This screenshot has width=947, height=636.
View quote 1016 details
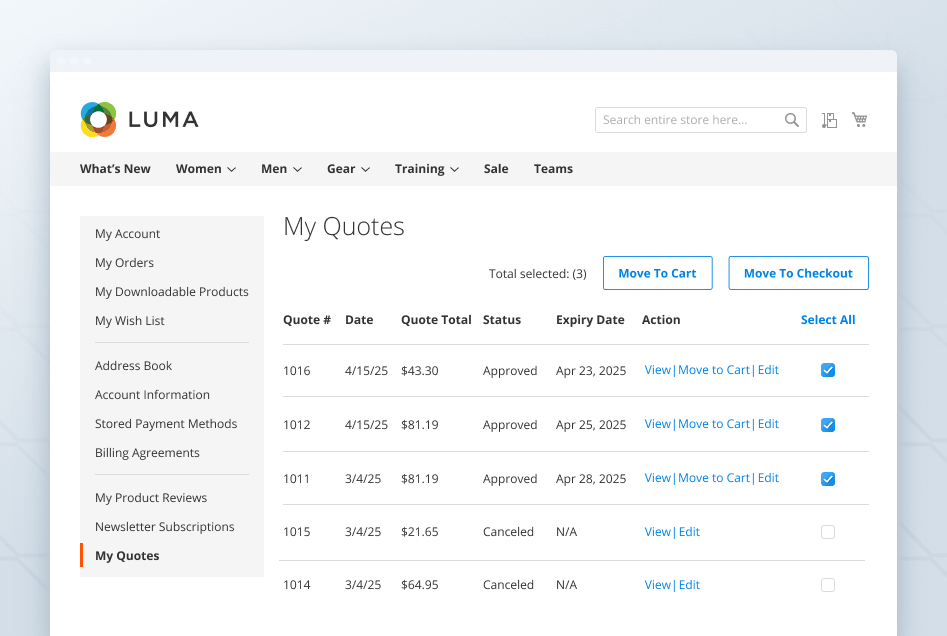(x=657, y=369)
